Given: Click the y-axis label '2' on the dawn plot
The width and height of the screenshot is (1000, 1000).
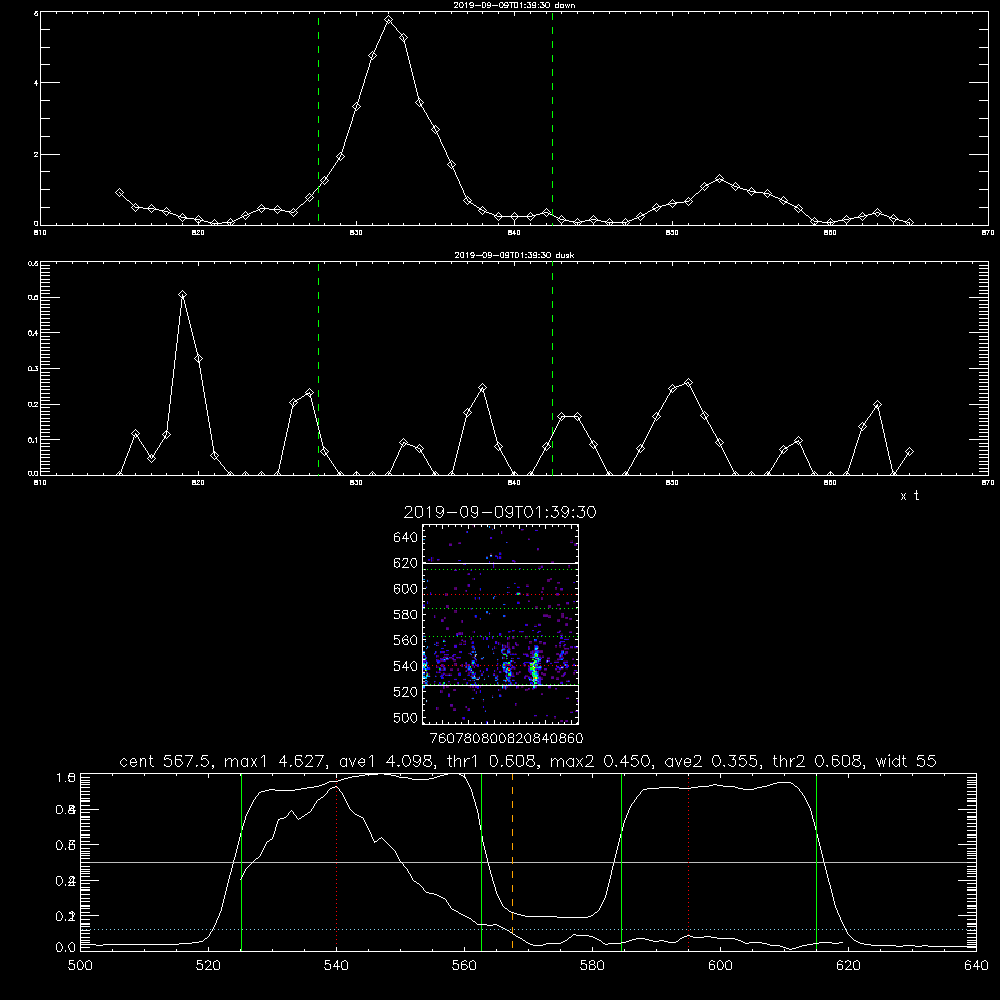Looking at the screenshot, I should (35, 154).
